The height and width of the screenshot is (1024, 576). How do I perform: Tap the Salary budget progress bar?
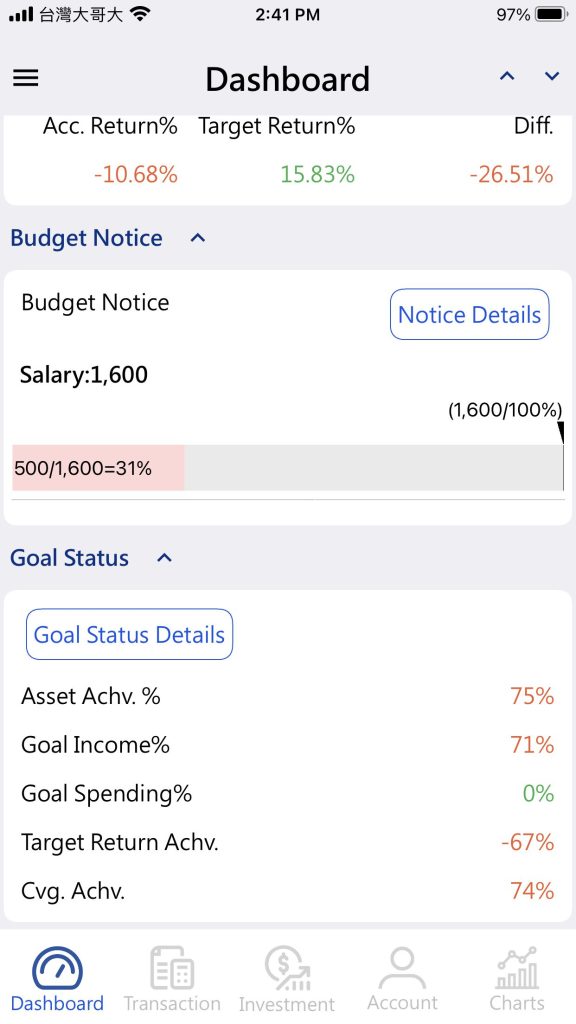tap(288, 468)
